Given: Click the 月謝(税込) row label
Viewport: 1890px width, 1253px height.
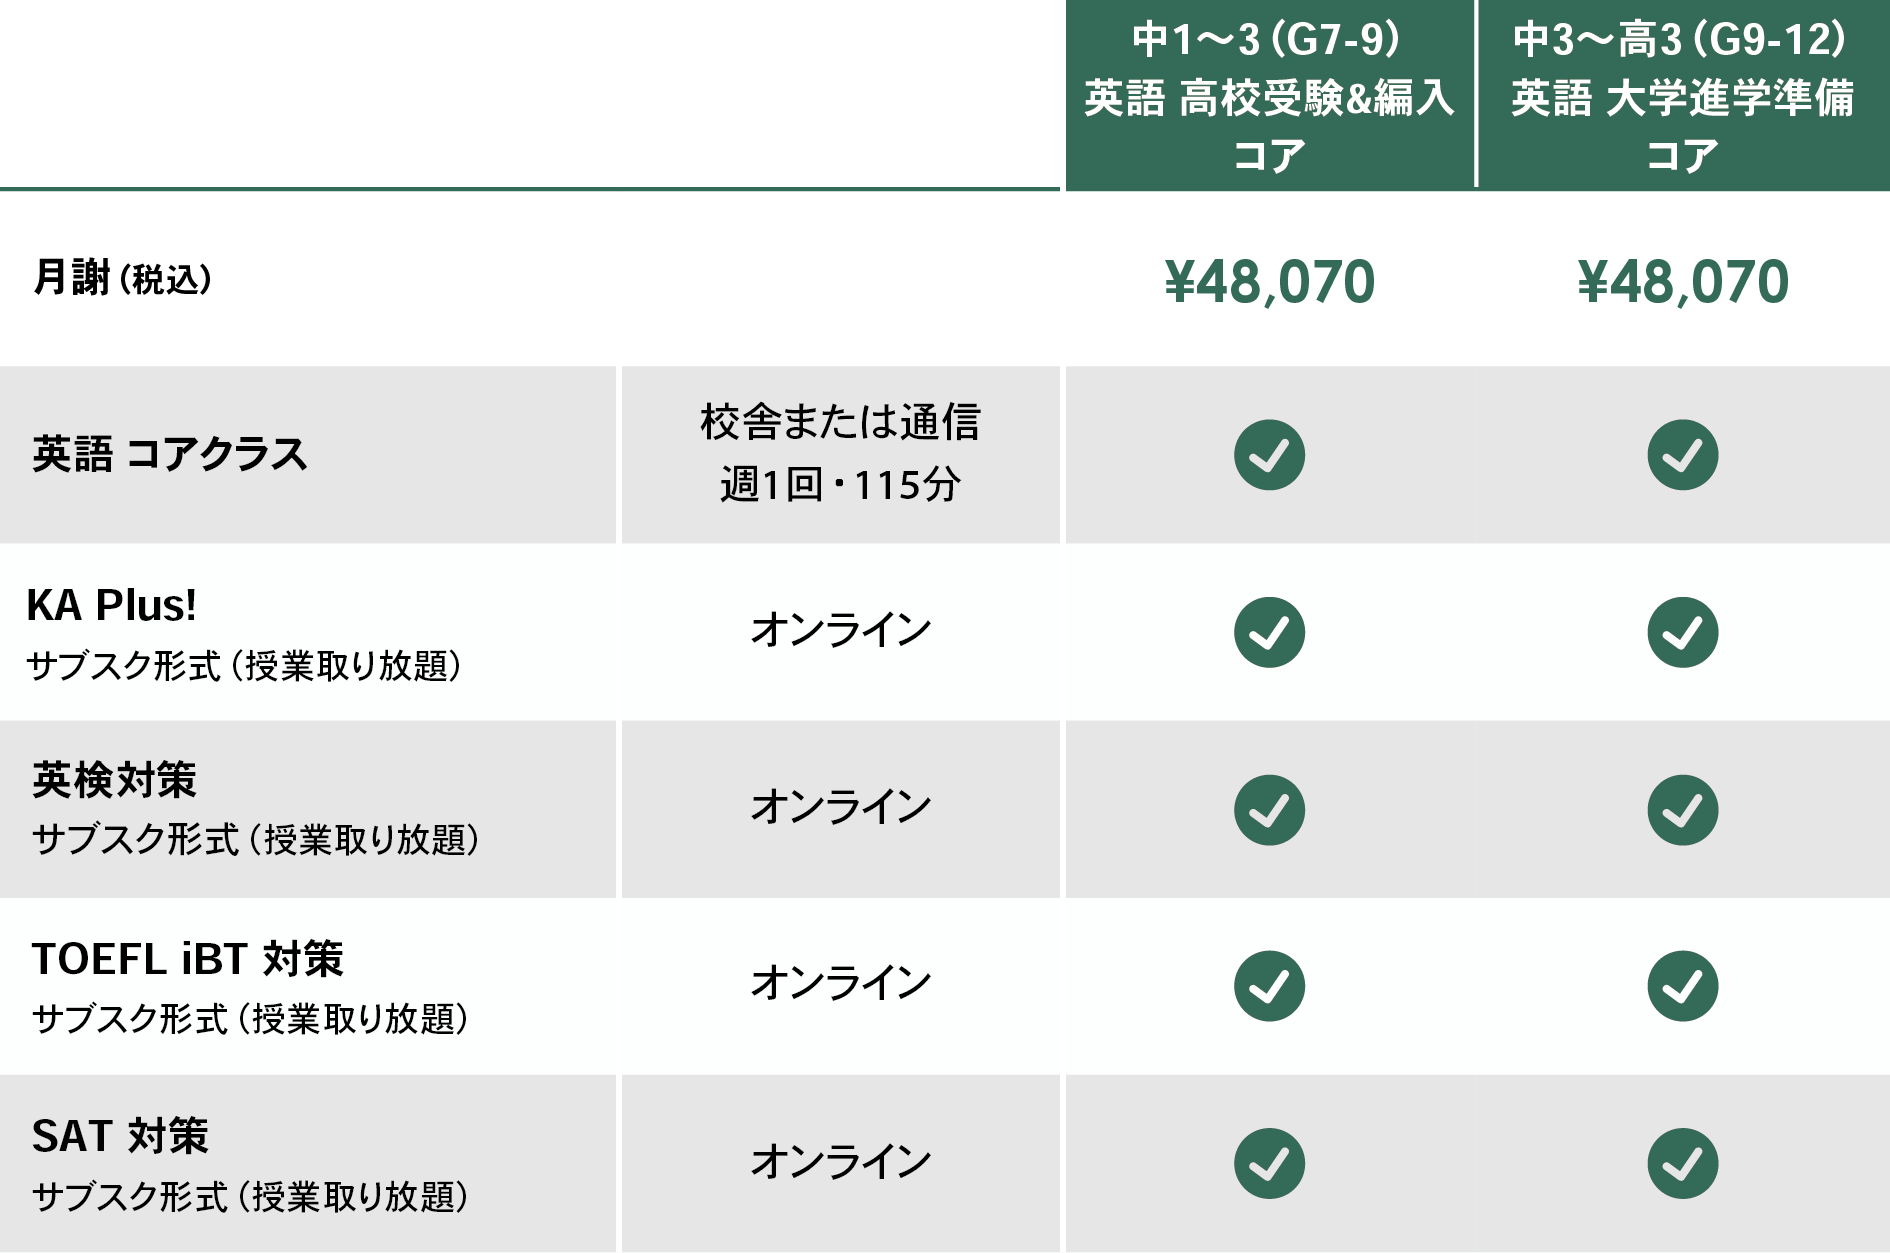Looking at the screenshot, I should (123, 278).
